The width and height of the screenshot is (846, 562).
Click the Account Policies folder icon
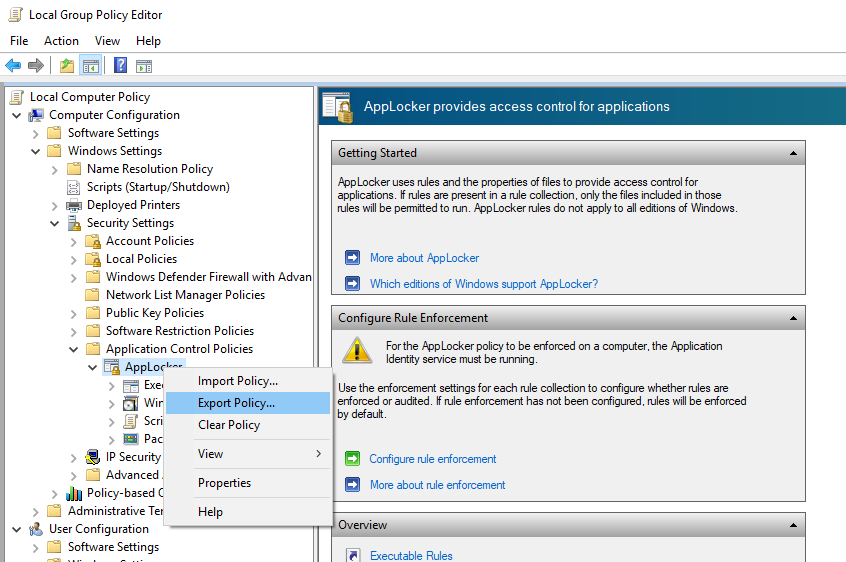(93, 241)
